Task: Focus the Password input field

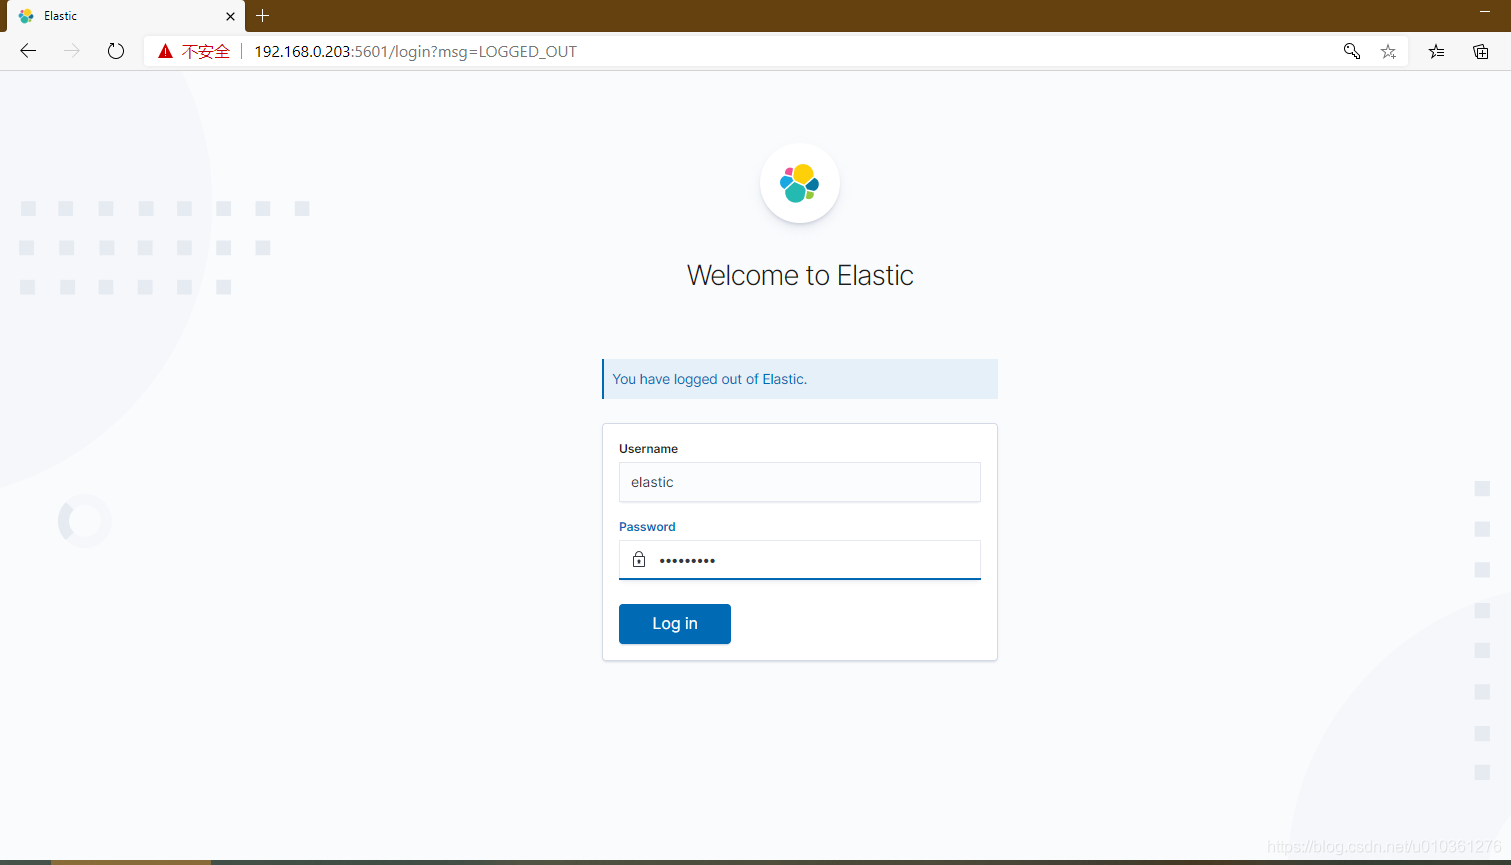Action: (x=800, y=560)
